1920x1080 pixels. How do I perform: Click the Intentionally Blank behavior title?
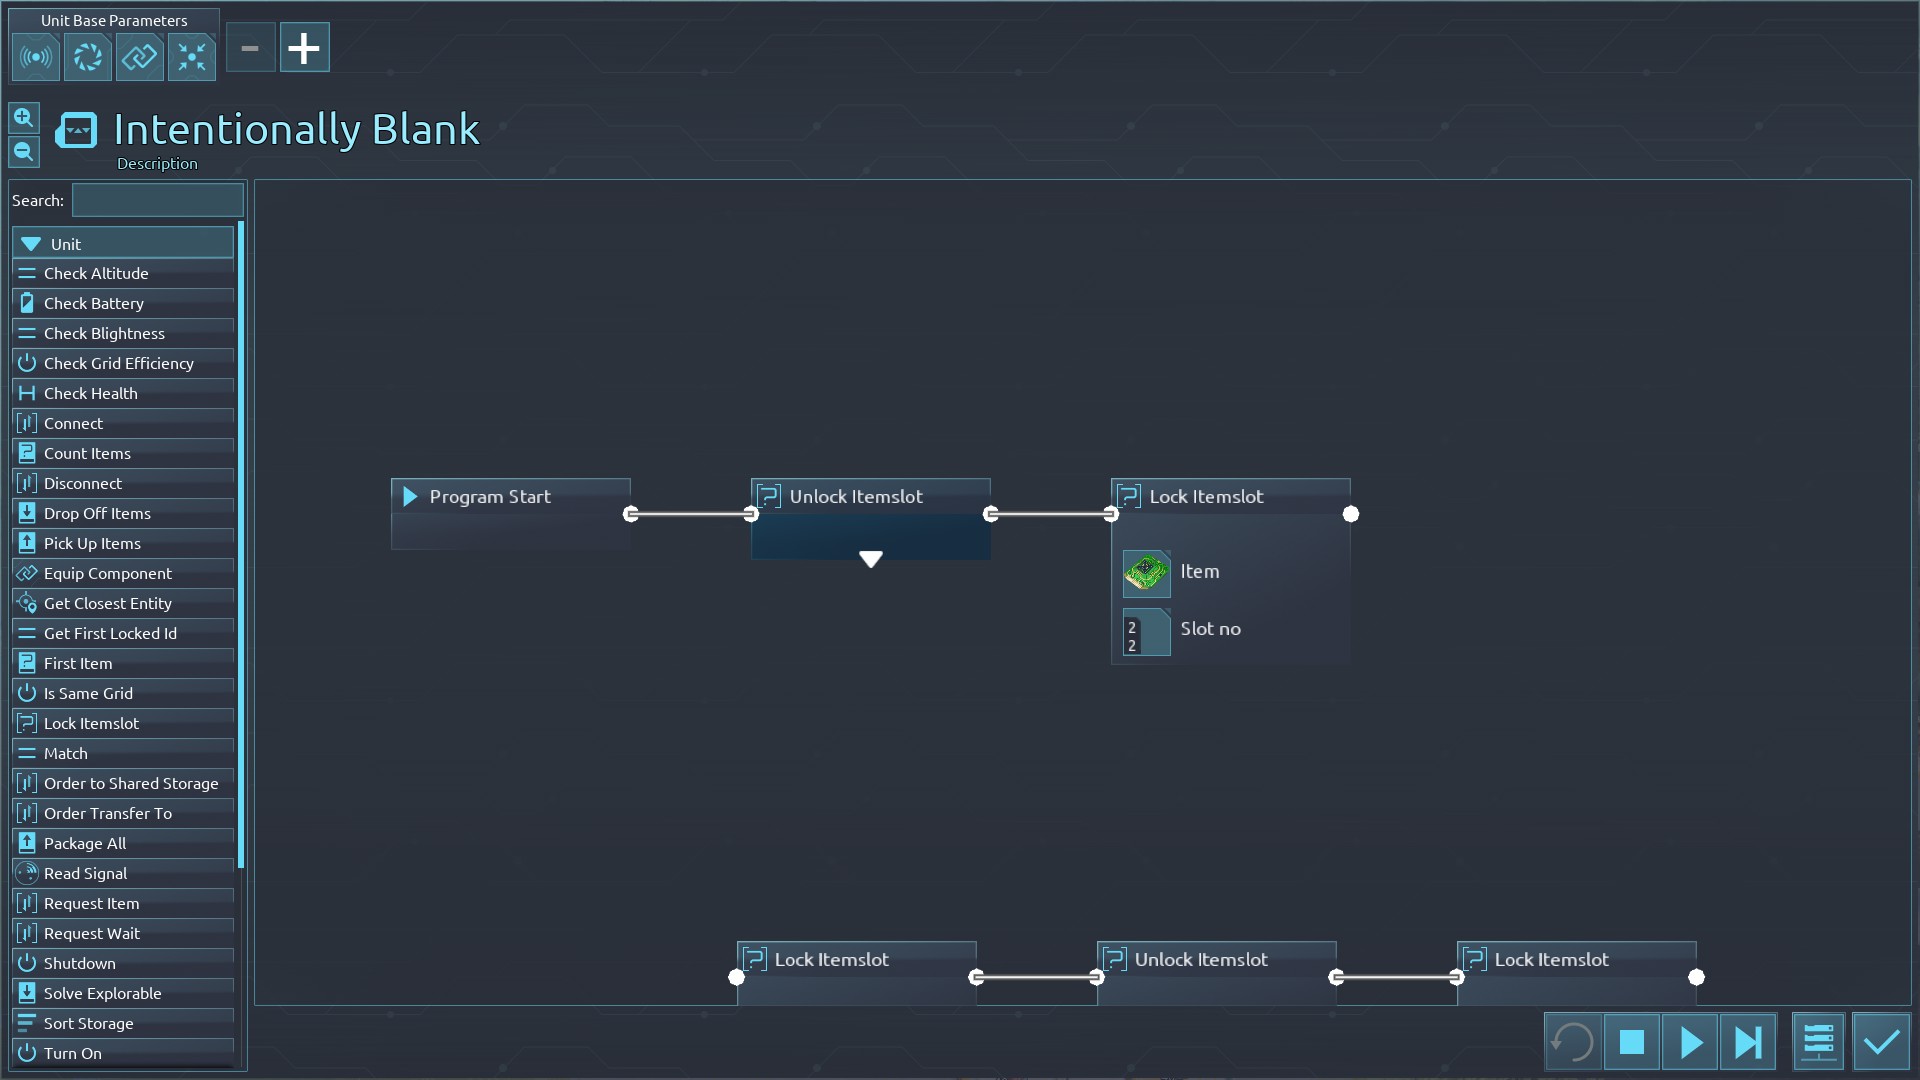[296, 130]
